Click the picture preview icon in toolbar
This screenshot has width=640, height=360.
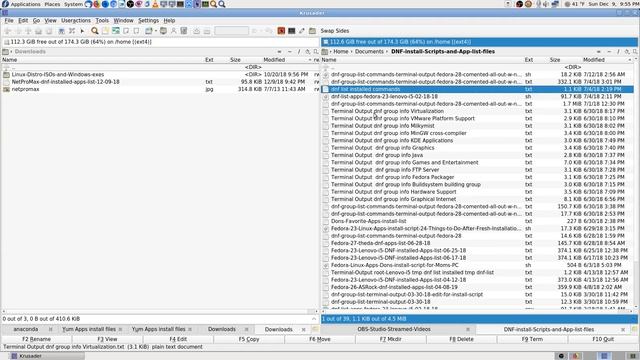tap(116, 31)
